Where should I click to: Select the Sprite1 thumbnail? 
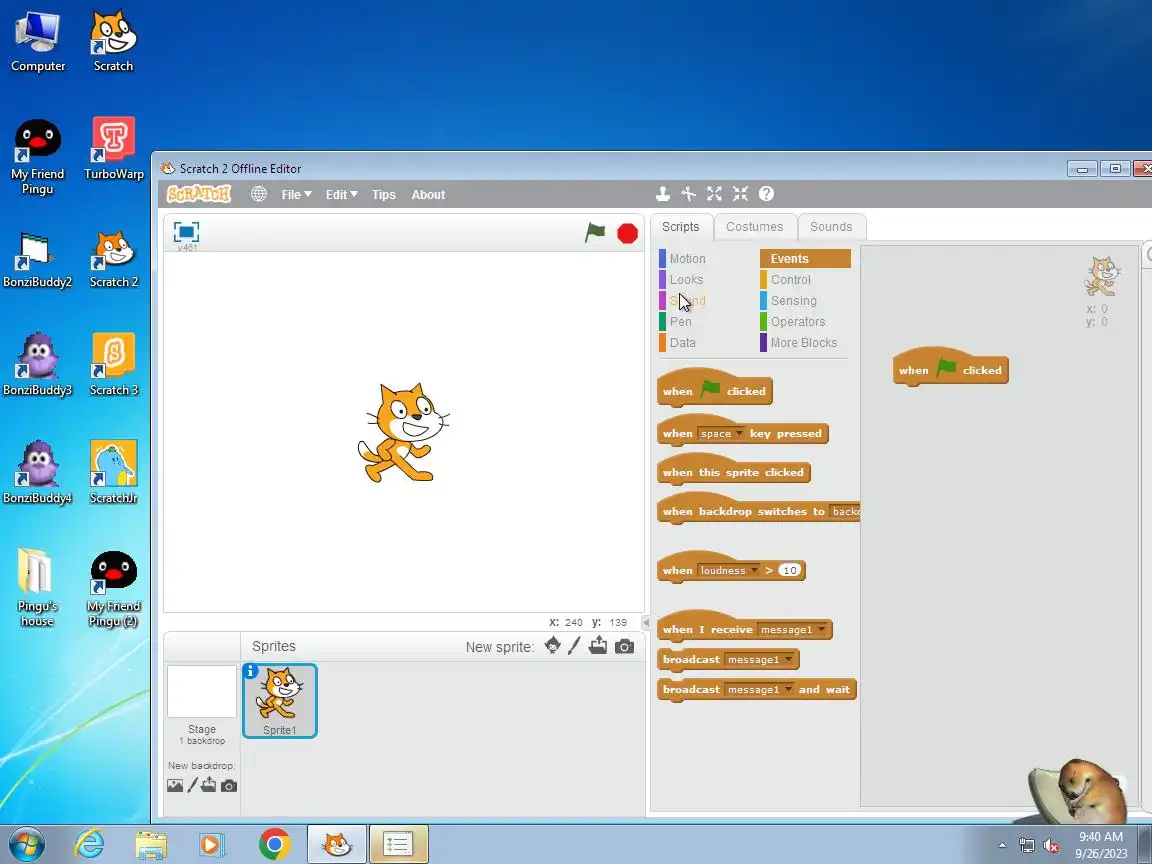click(280, 700)
